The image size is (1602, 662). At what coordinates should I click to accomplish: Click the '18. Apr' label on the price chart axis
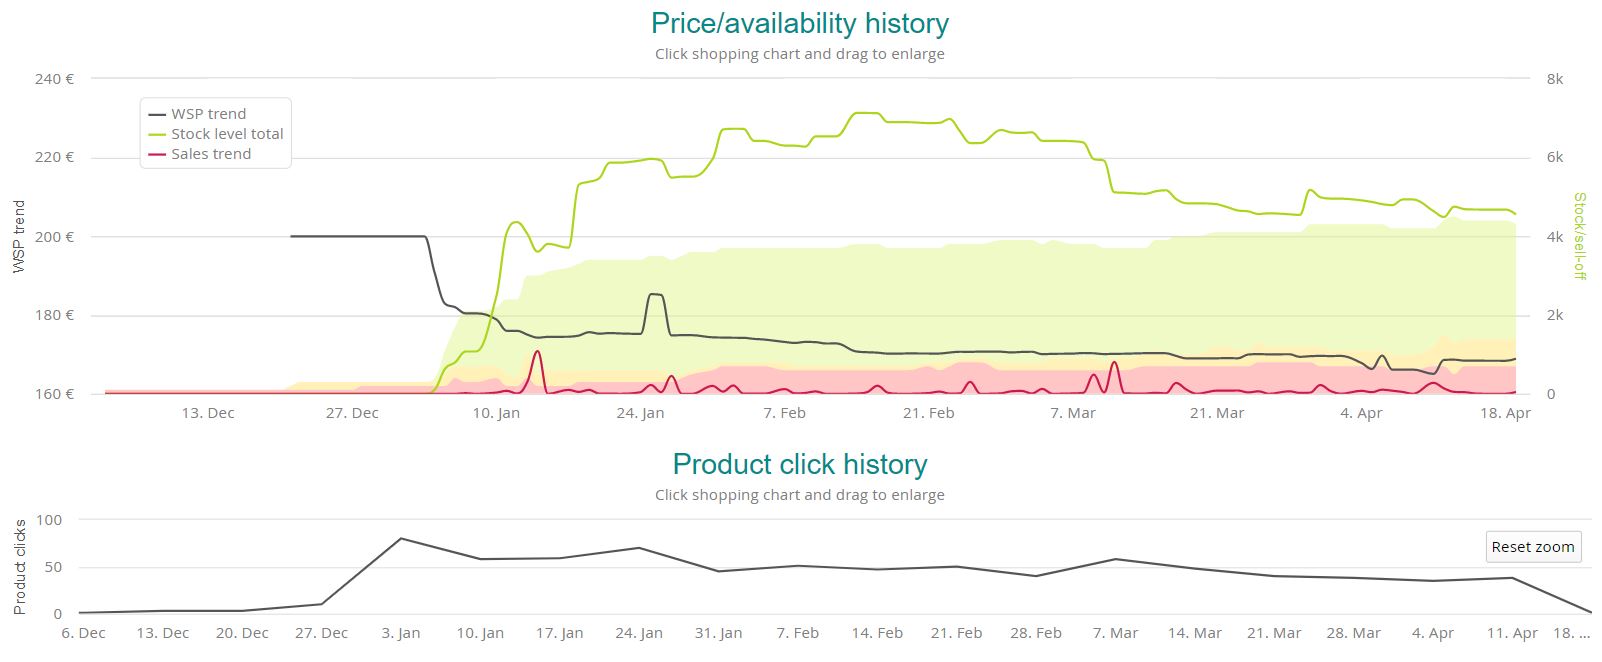click(x=1504, y=413)
